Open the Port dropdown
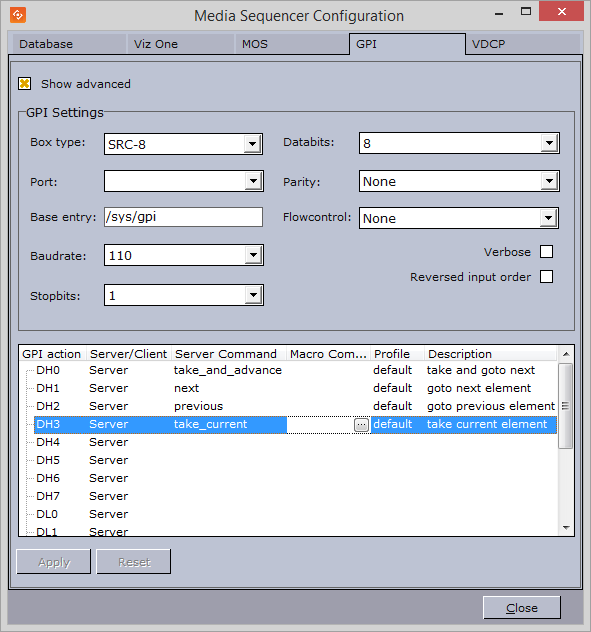The height and width of the screenshot is (632, 591). (253, 181)
